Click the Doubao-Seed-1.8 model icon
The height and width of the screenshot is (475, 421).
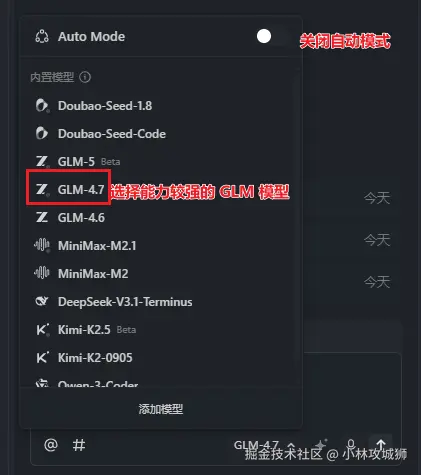tap(42, 106)
